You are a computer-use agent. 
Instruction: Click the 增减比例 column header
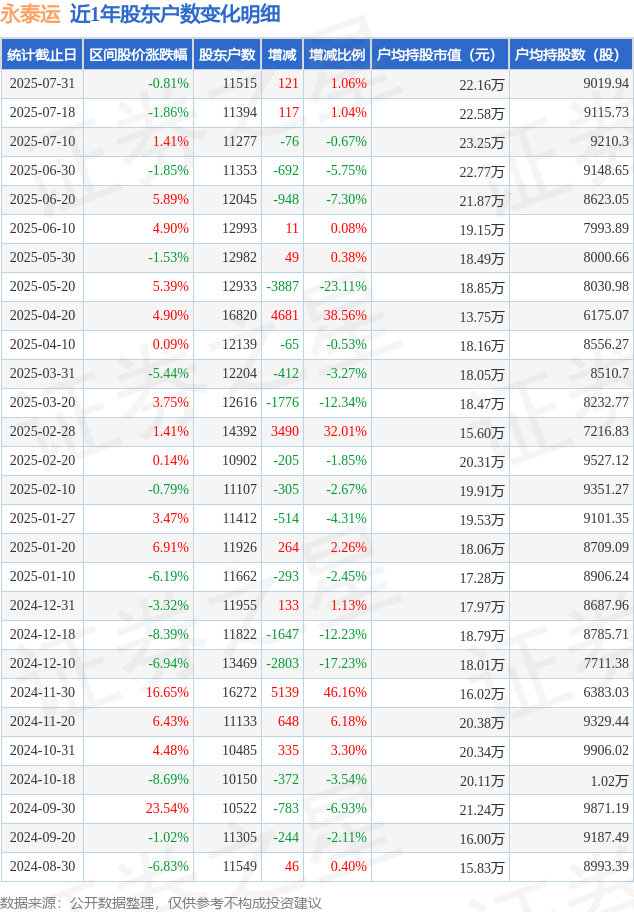pyautogui.click(x=337, y=55)
